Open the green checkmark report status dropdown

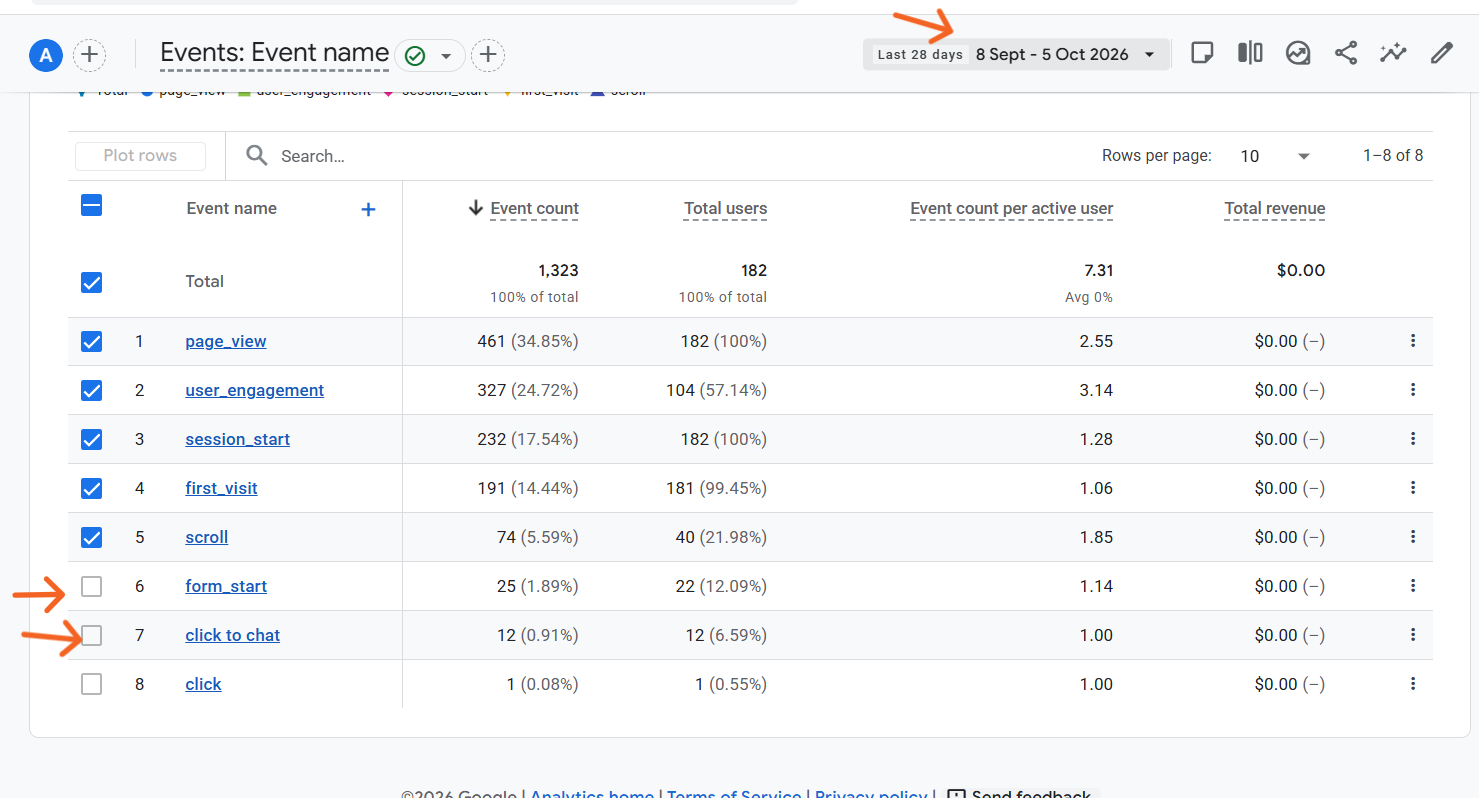(430, 56)
